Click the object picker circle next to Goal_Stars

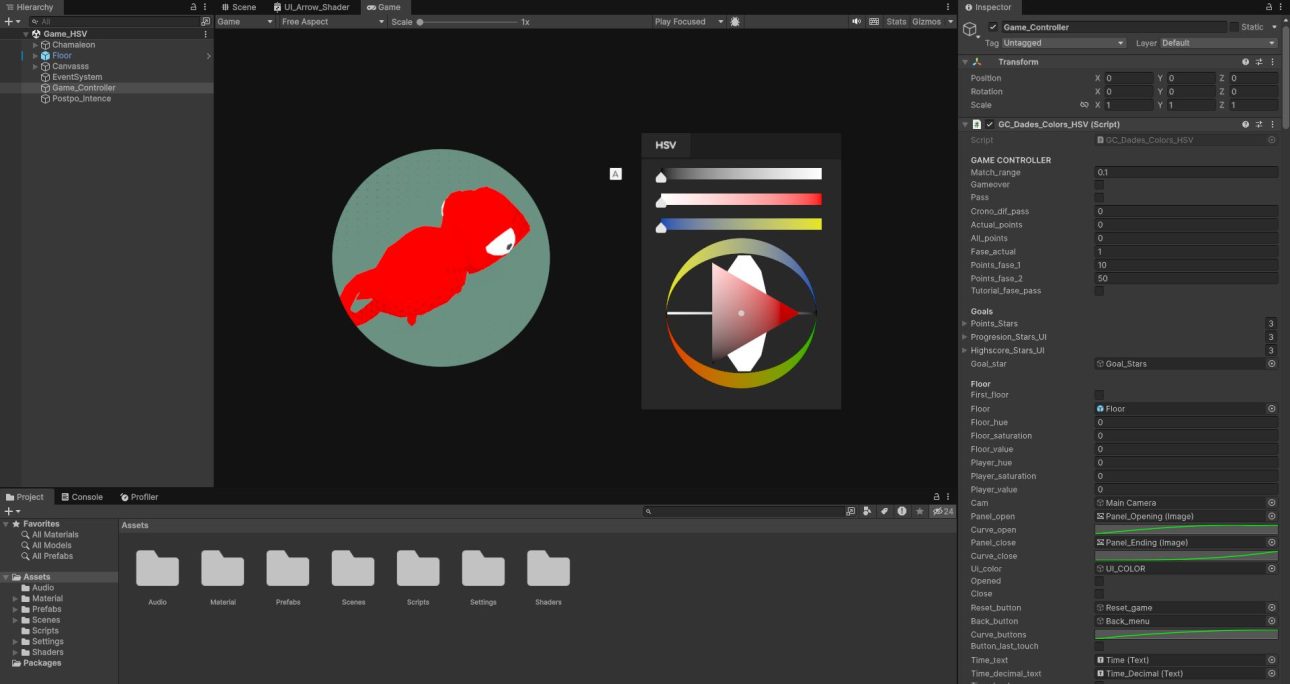tap(1272, 364)
